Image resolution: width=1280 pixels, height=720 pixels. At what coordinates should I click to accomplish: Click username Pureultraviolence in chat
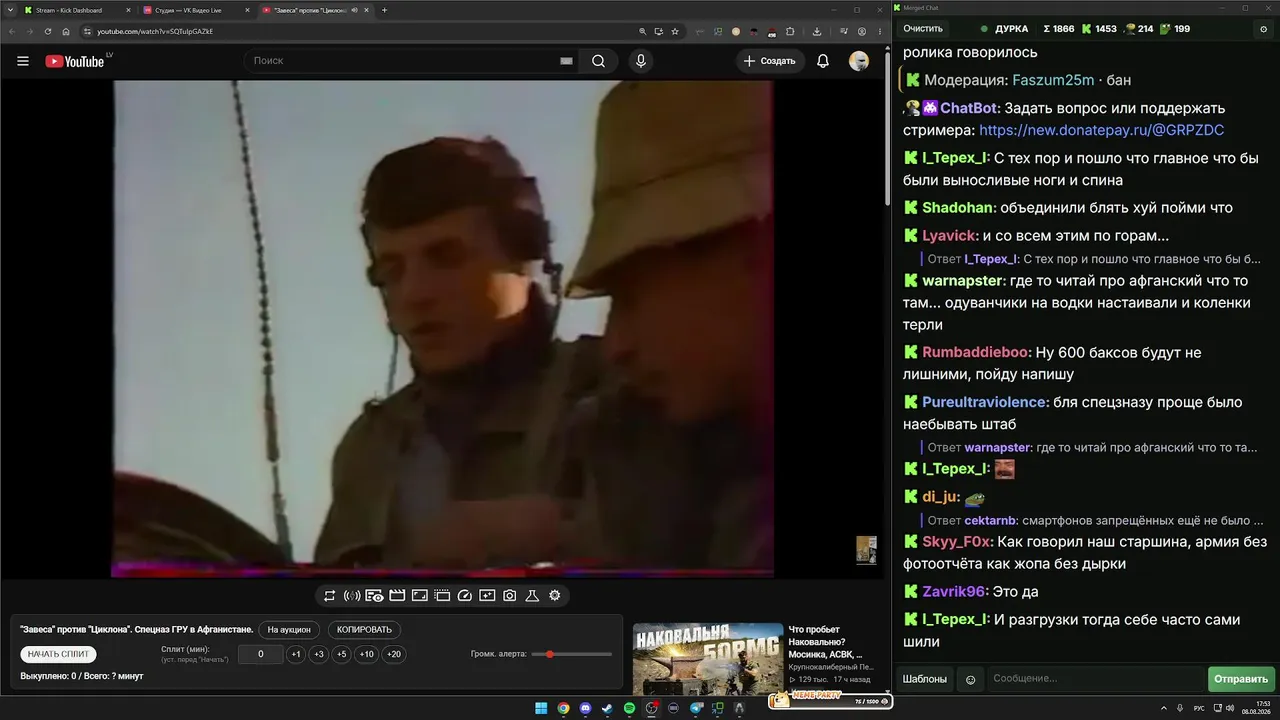pyautogui.click(x=985, y=402)
